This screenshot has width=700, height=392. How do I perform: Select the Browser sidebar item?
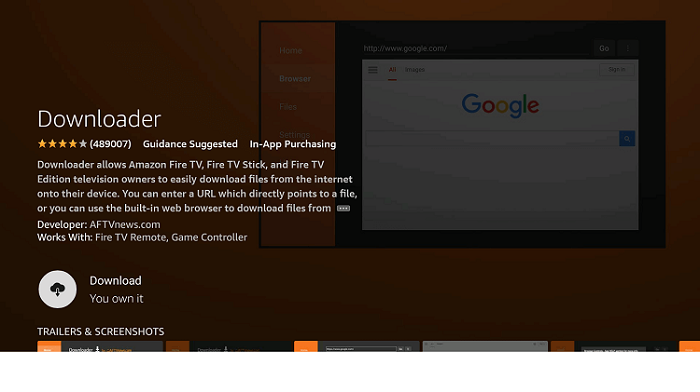pos(295,79)
